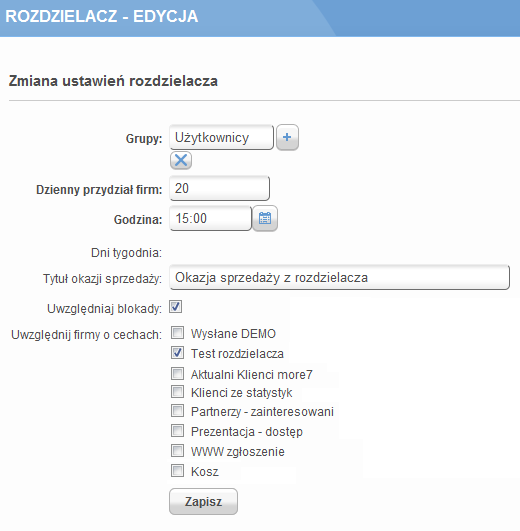Open the time picker calendar icon
The image size is (520, 531).
pos(265,218)
